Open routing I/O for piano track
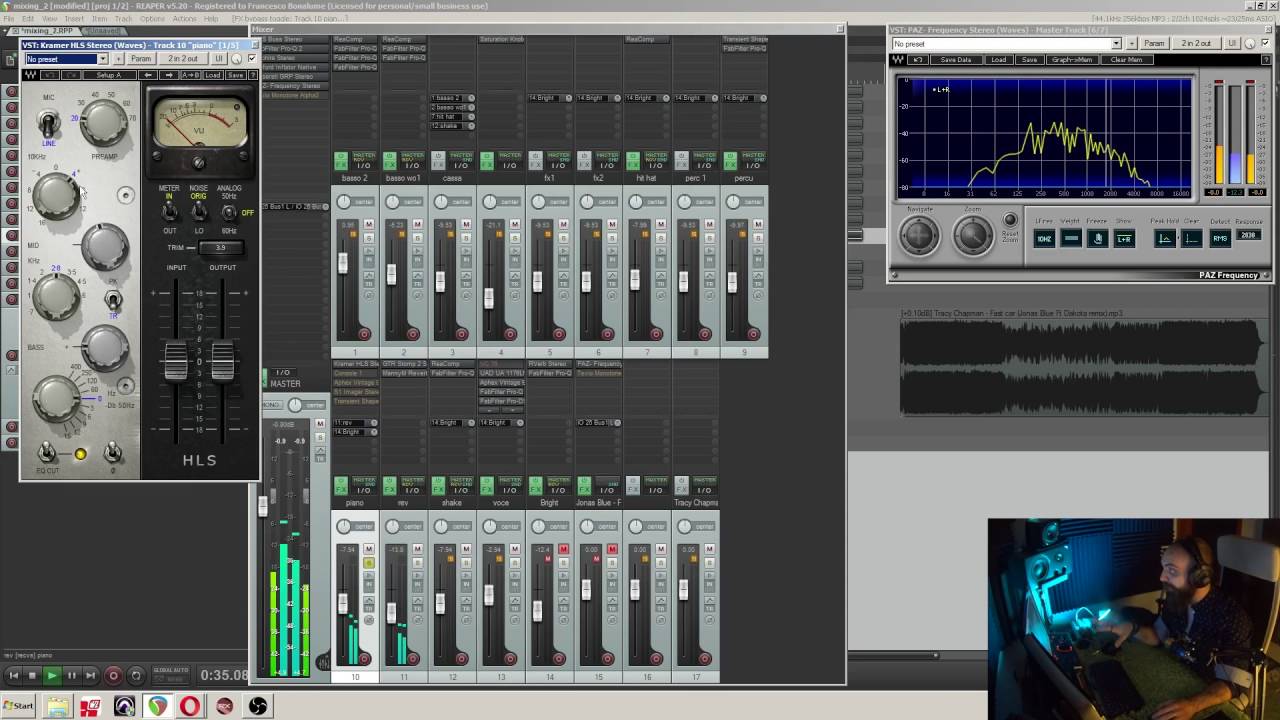 point(364,490)
